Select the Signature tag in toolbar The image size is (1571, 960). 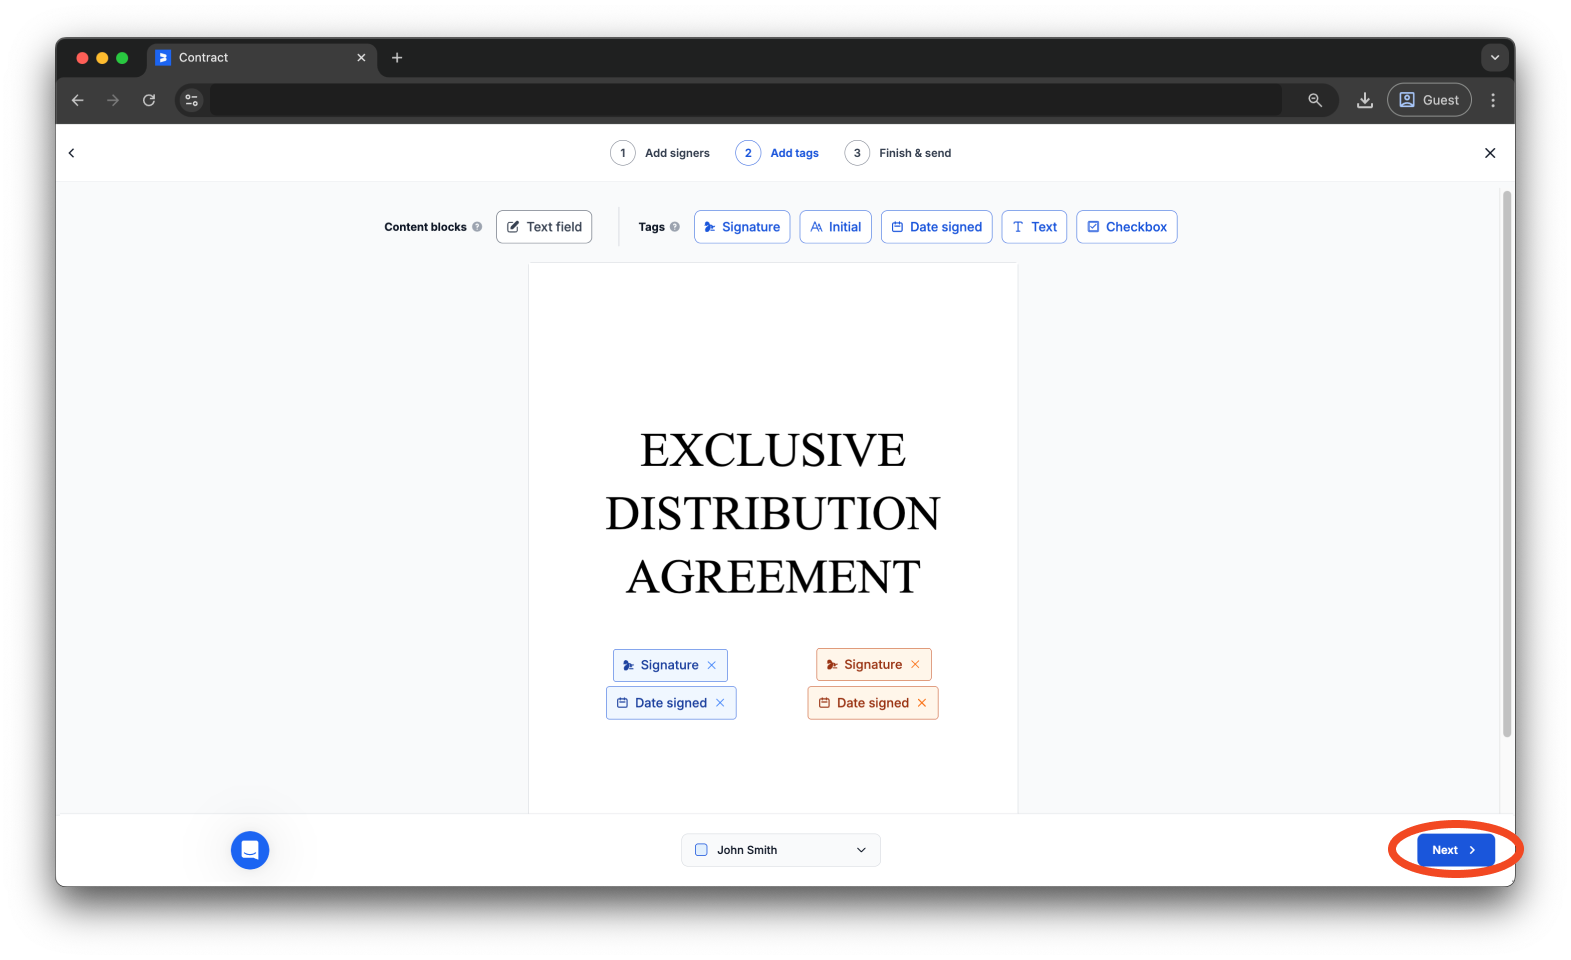tap(742, 227)
